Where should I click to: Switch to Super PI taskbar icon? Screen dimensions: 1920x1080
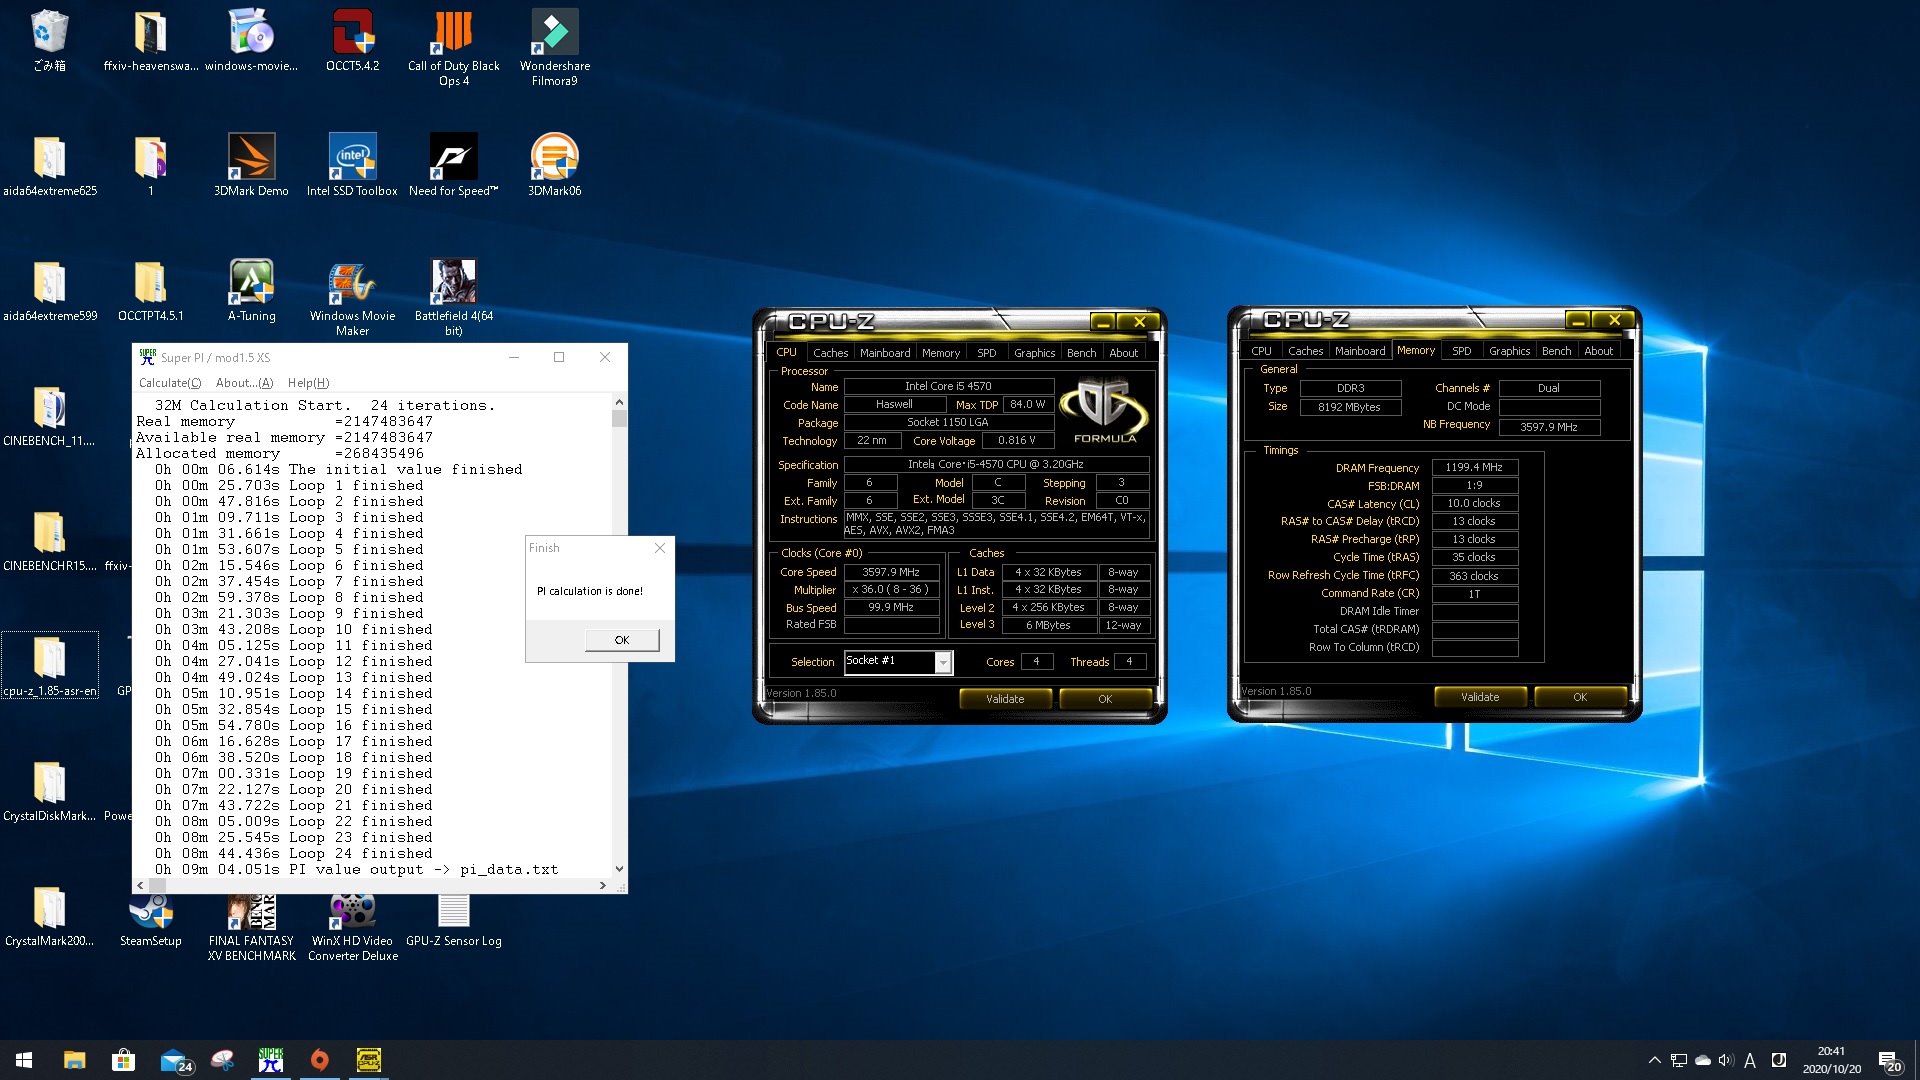point(271,1060)
